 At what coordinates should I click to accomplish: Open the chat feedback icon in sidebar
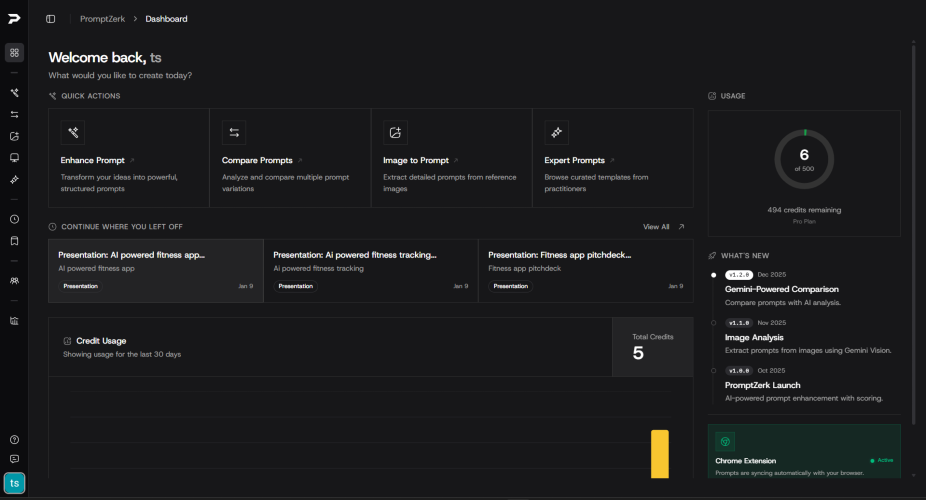pos(14,459)
